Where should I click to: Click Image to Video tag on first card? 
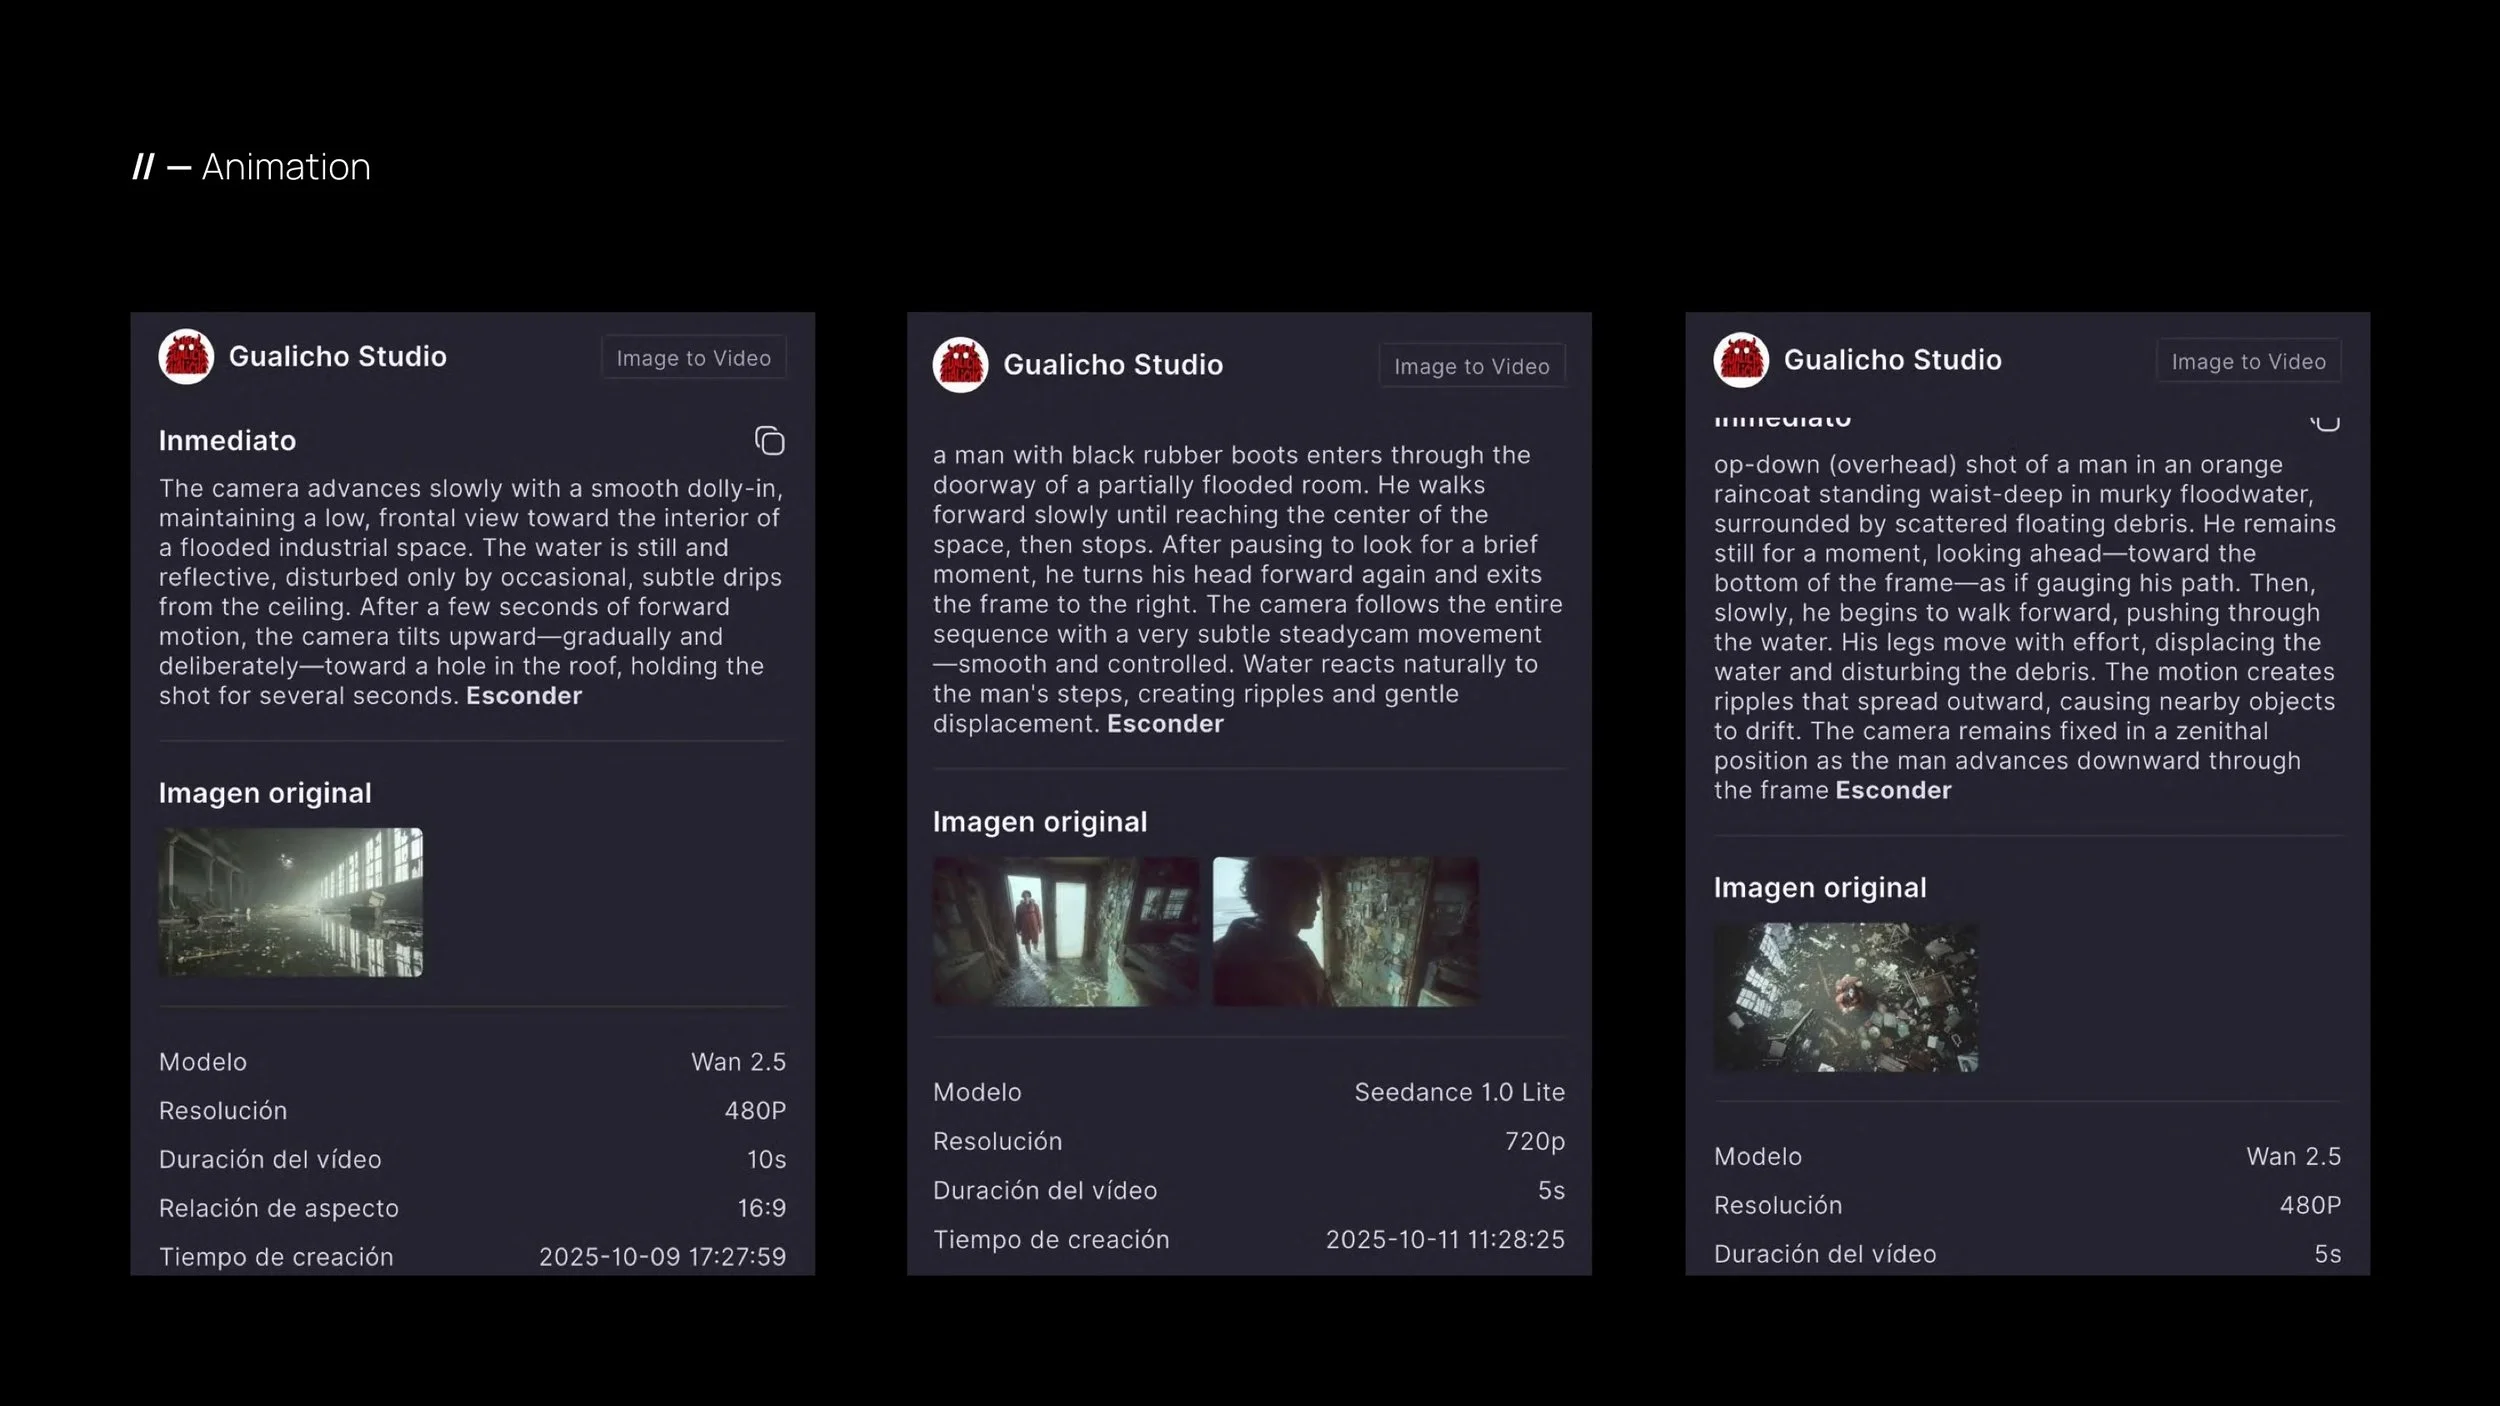tap(693, 358)
